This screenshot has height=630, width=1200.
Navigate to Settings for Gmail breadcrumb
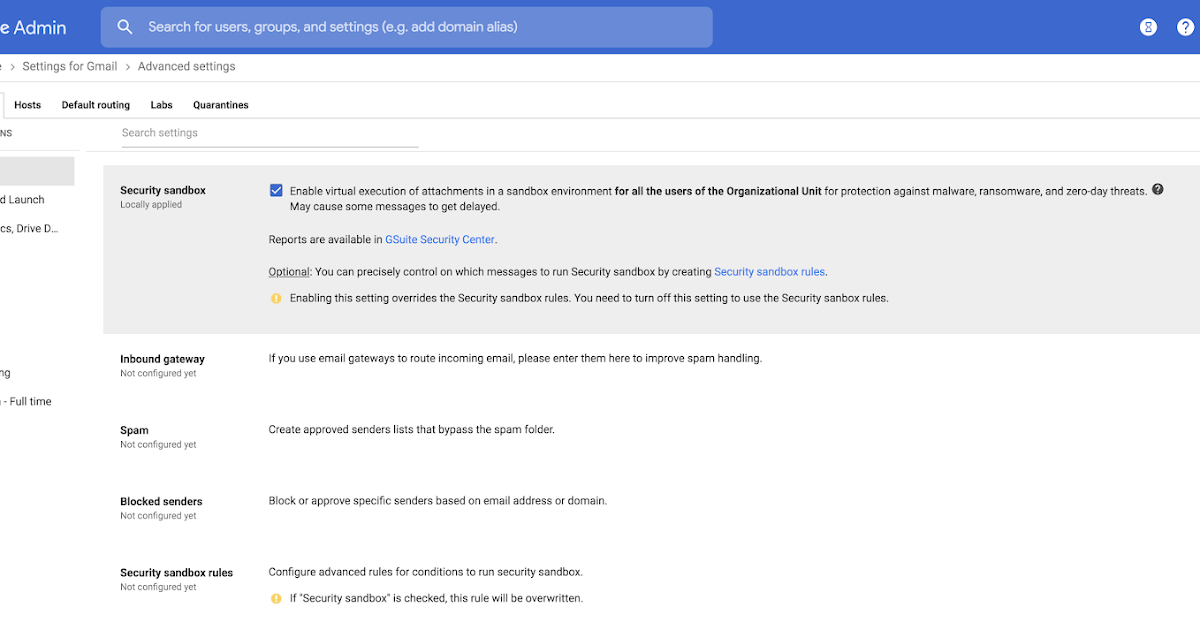[69, 65]
